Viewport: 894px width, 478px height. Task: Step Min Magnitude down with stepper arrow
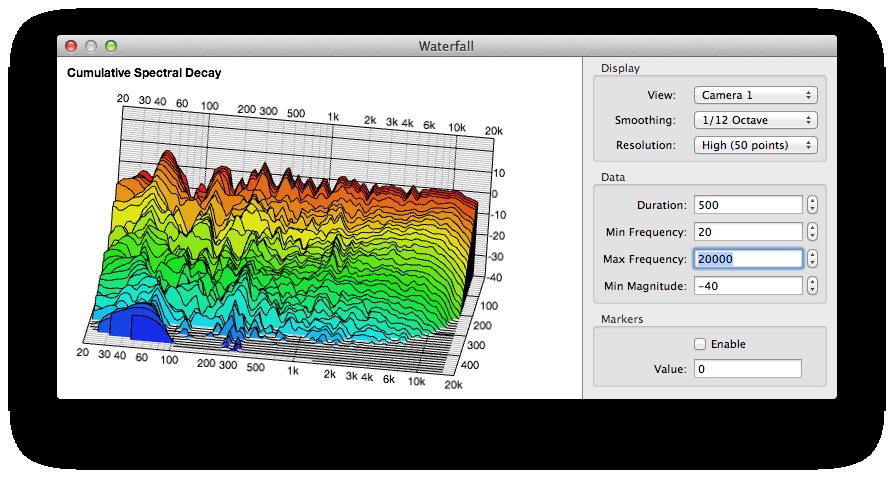[812, 291]
